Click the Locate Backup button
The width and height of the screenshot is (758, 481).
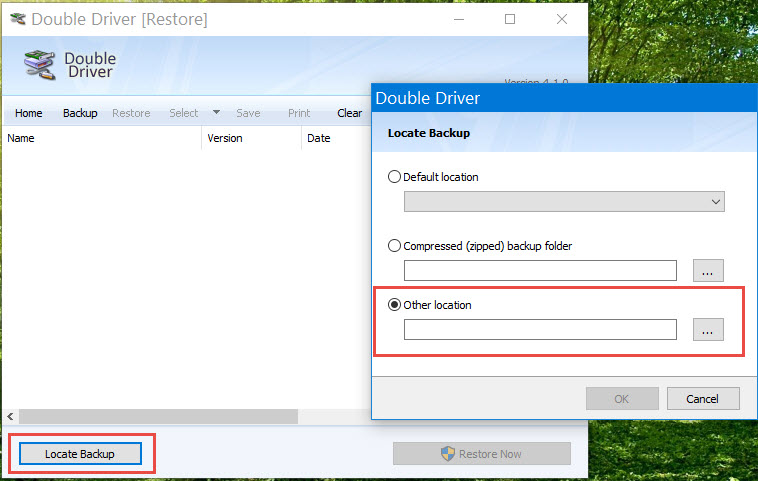point(80,454)
